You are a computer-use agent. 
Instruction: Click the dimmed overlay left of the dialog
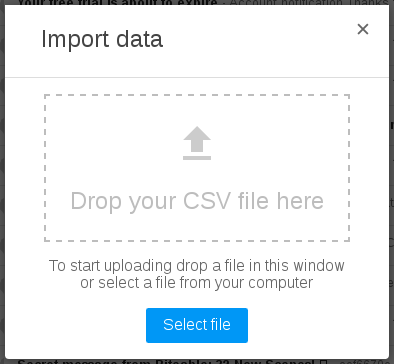[2, 182]
